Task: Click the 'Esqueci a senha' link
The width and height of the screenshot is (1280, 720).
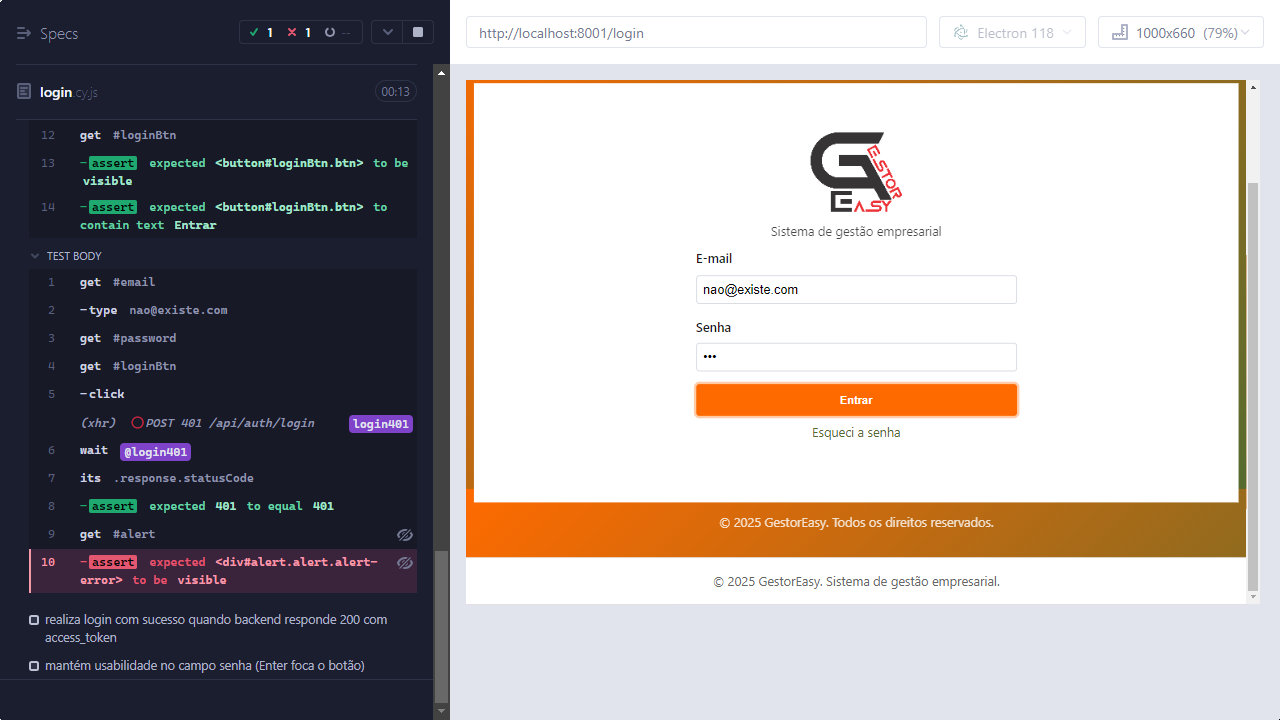Action: (856, 433)
